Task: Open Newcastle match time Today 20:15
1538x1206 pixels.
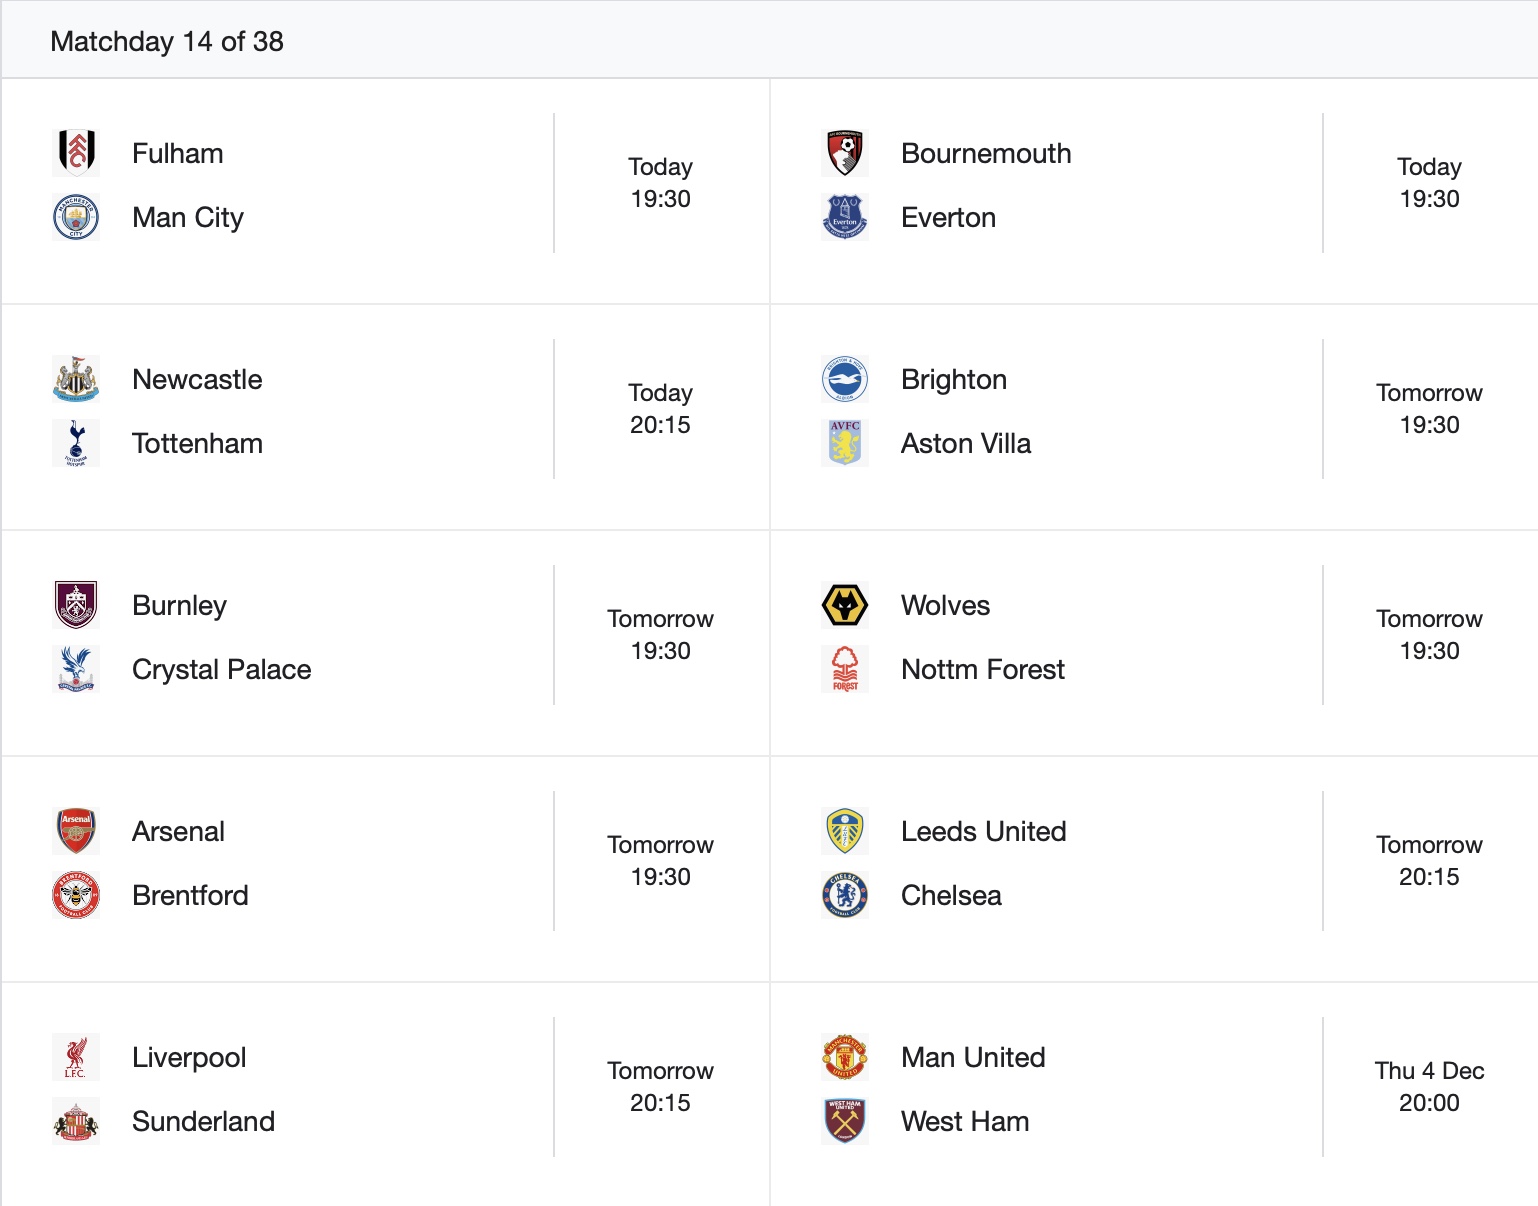Action: click(x=660, y=409)
